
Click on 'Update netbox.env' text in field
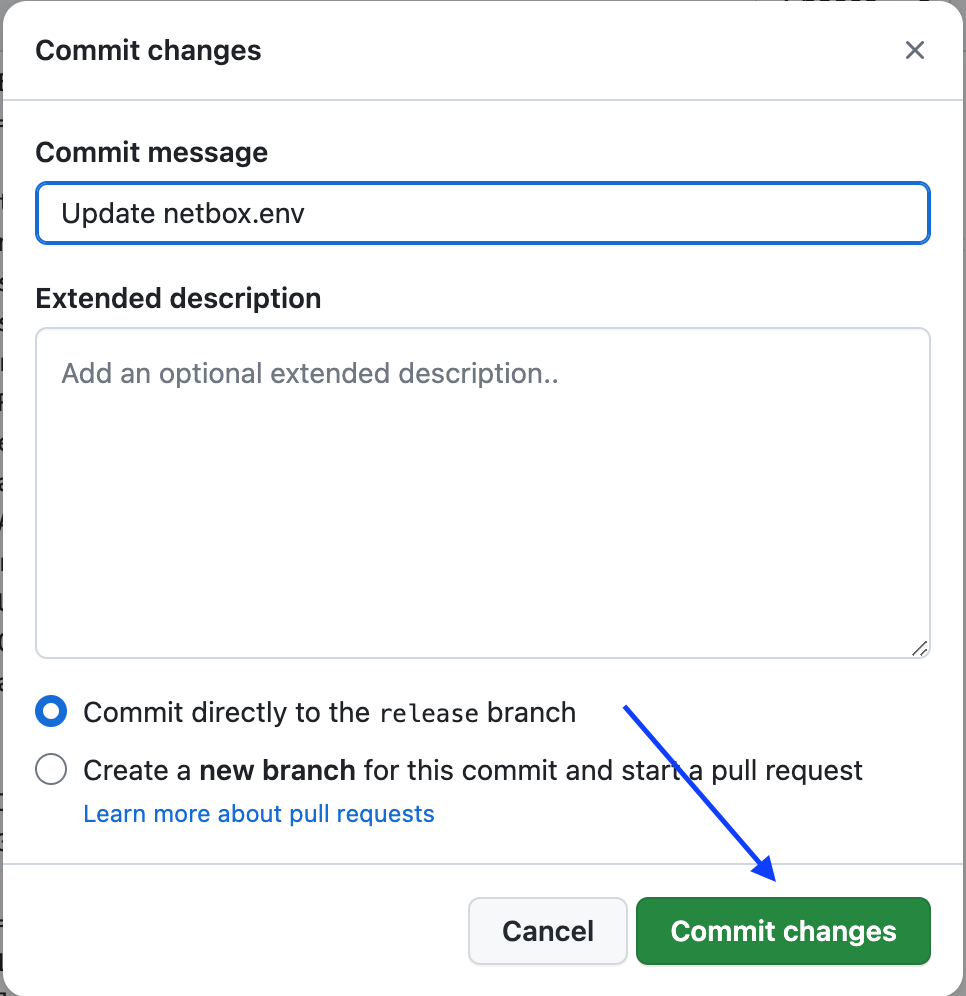coord(182,213)
